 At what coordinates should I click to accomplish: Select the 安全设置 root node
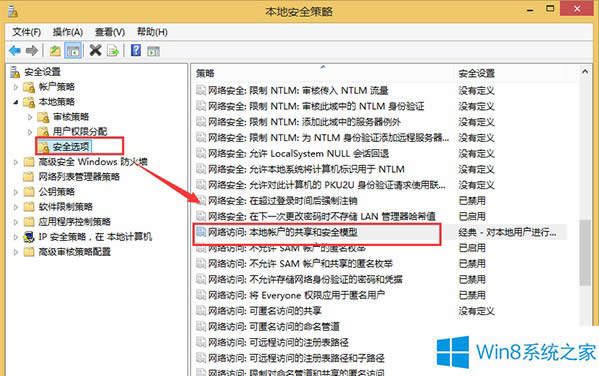[x=42, y=71]
